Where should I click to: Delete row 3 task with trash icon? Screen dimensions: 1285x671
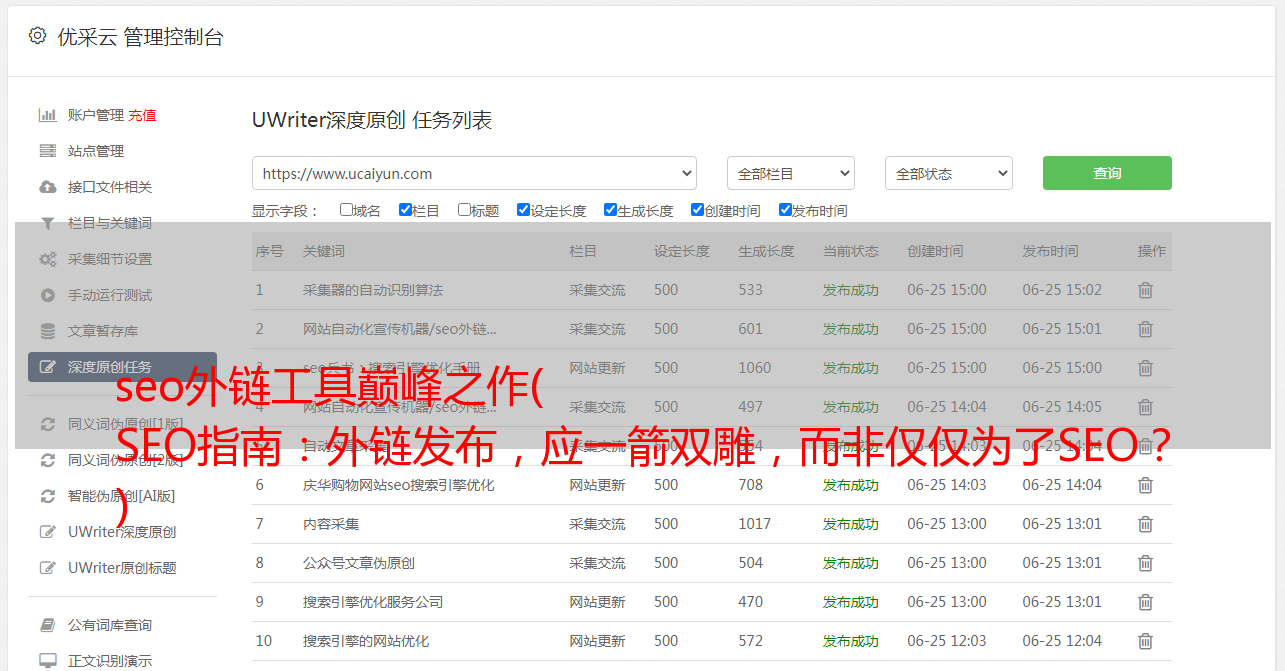pyautogui.click(x=1145, y=368)
